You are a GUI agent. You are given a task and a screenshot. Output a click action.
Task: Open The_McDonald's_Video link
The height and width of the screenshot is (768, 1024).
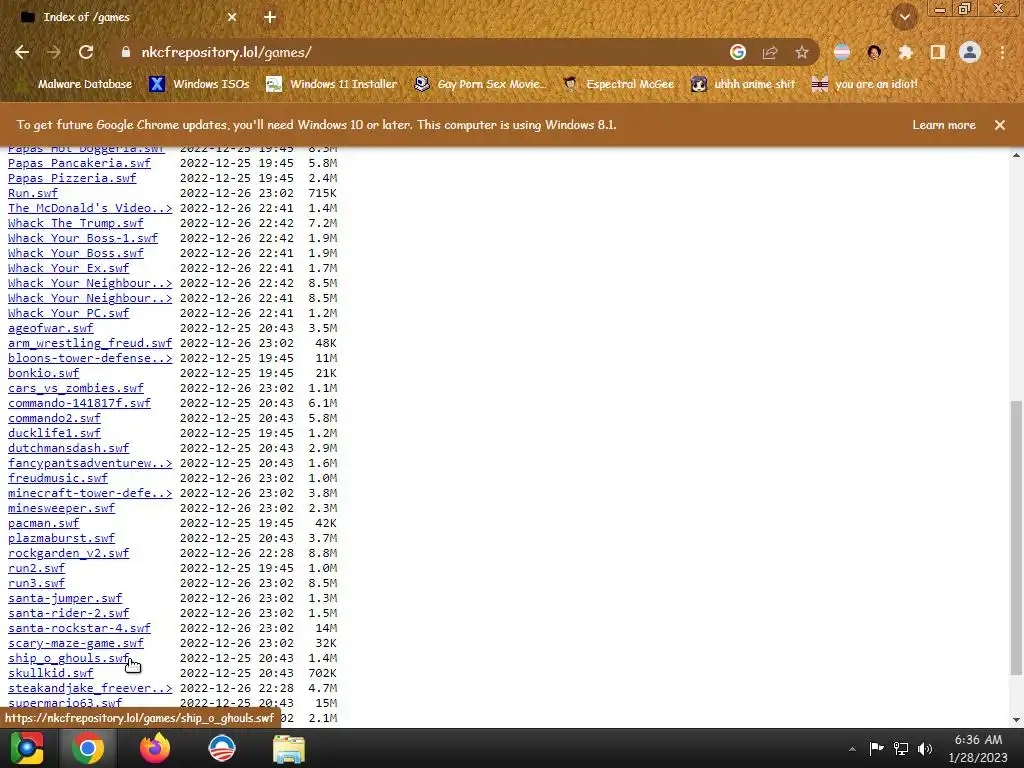[90, 208]
